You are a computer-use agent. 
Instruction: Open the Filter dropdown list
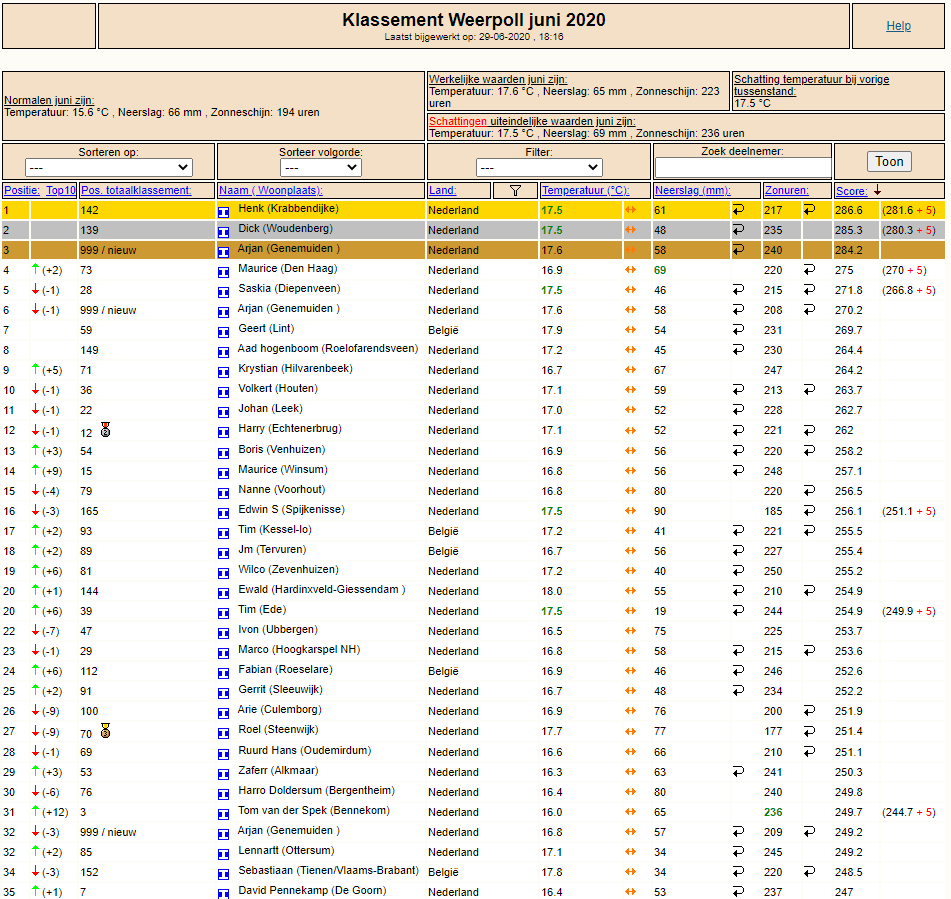point(538,167)
